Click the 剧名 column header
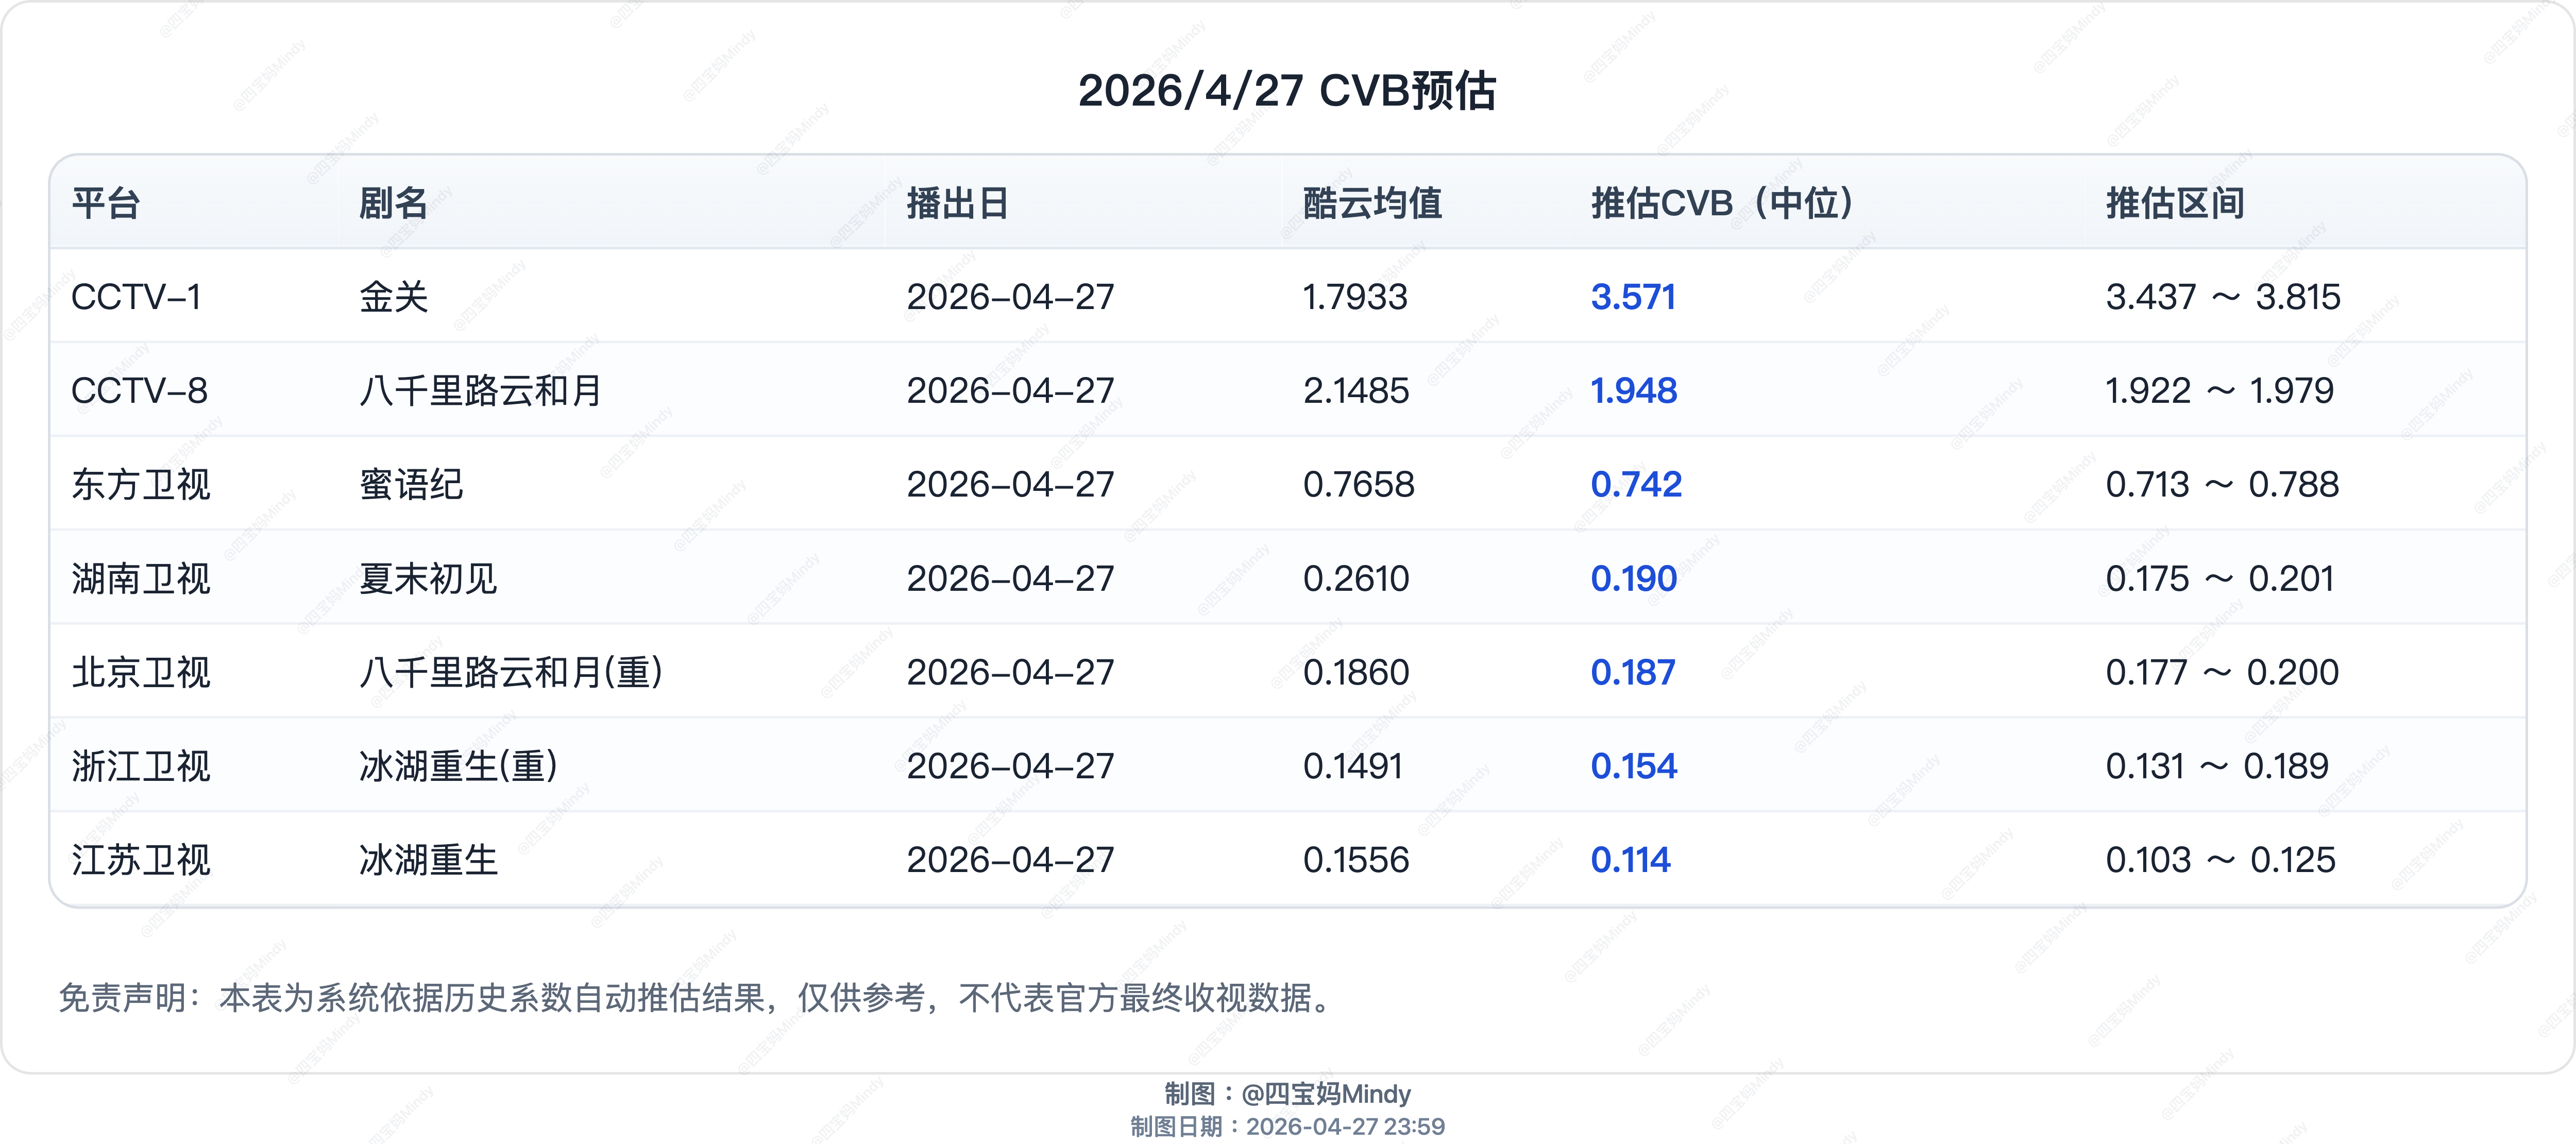 pos(393,203)
